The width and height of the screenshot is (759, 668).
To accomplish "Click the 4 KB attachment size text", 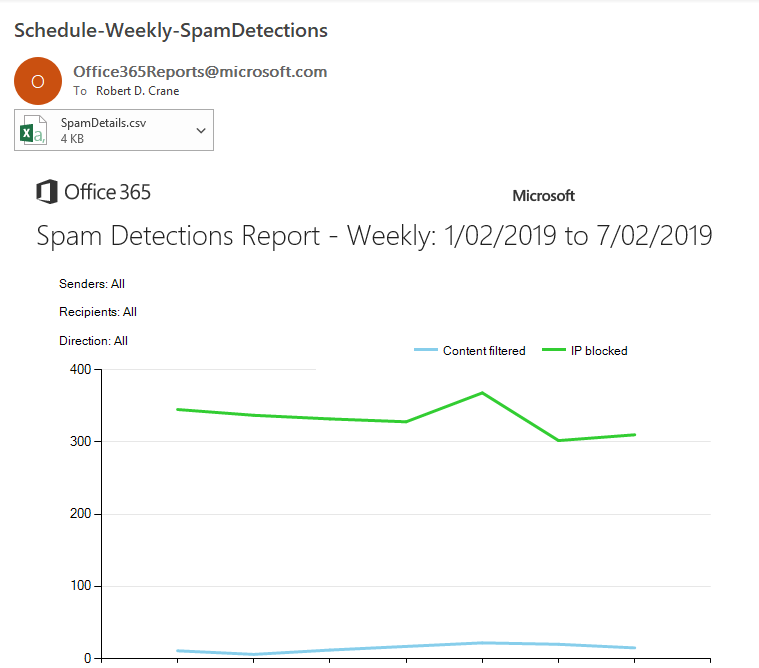I will [72, 139].
